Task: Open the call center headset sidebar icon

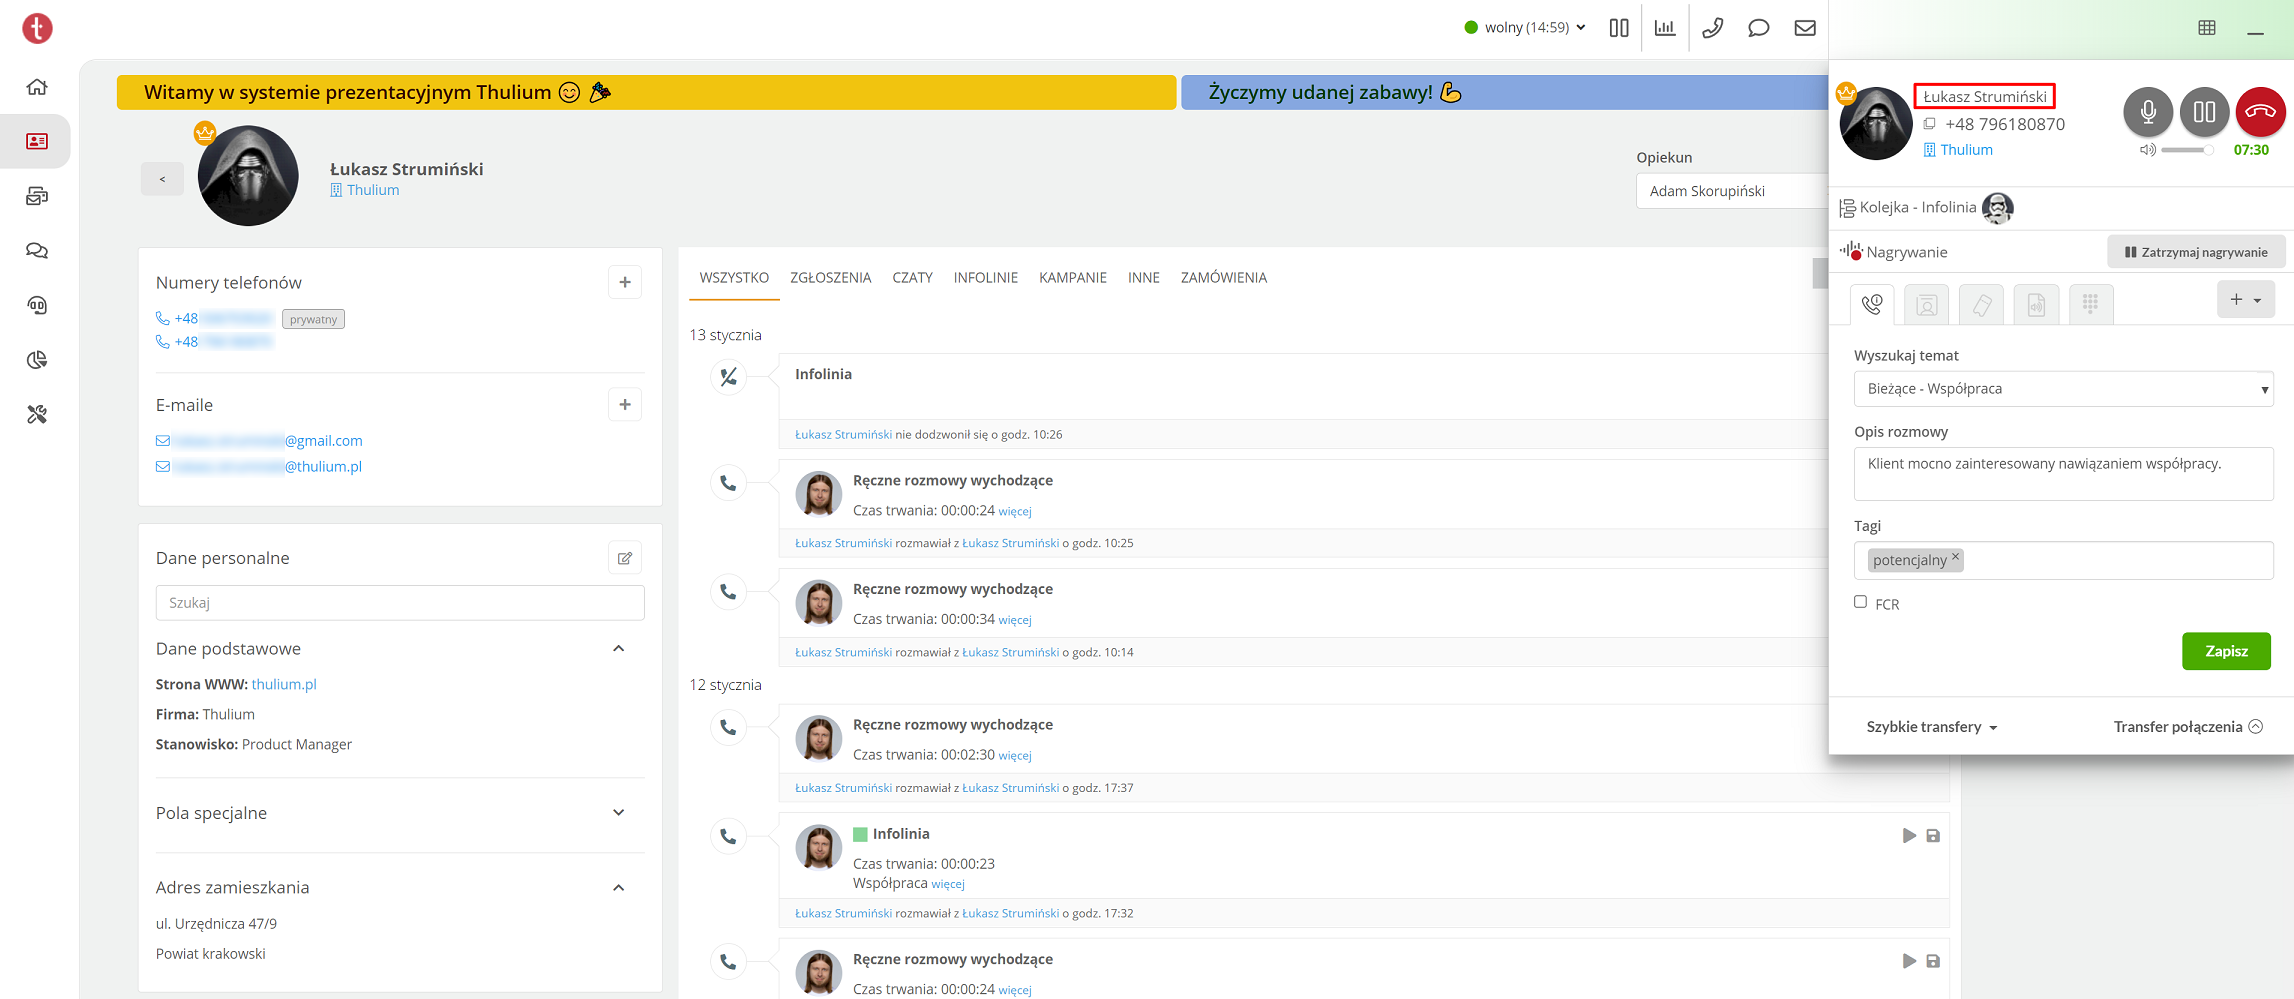Action: coord(37,305)
